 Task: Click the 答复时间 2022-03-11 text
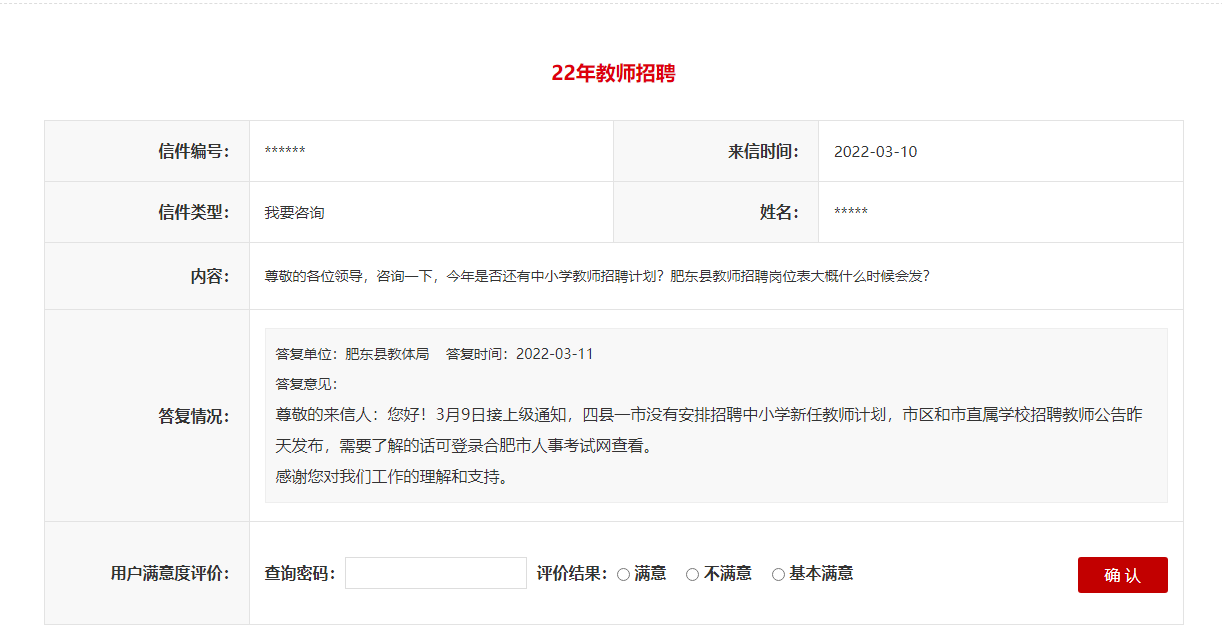click(519, 354)
